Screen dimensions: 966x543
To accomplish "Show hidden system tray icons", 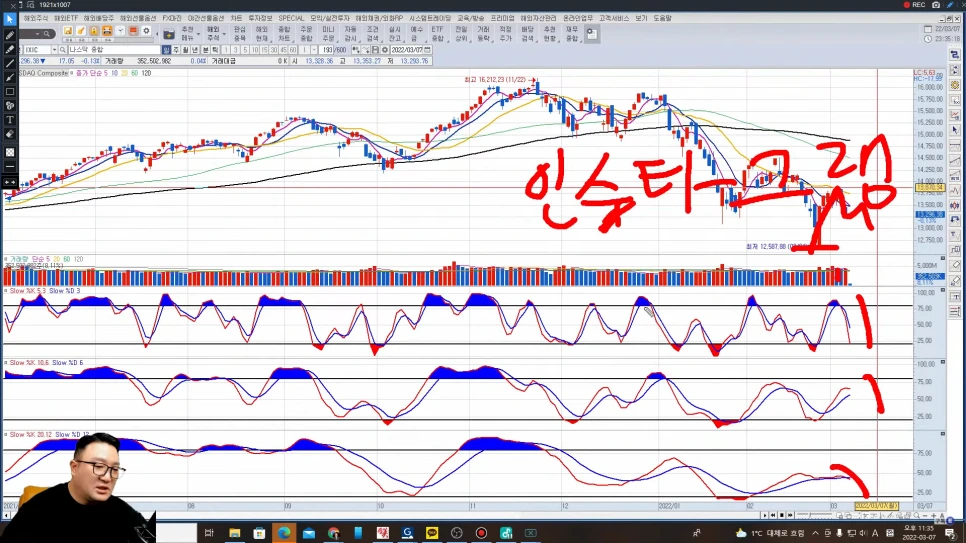I will coord(815,533).
